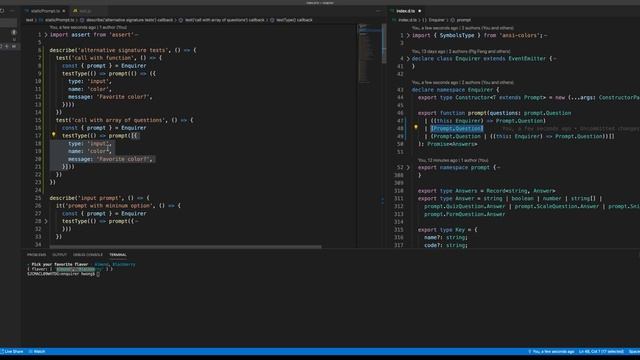This screenshot has height=360, width=640.
Task: Click line 'describe('alternative signature tests'' in editor
Action: 123,50
